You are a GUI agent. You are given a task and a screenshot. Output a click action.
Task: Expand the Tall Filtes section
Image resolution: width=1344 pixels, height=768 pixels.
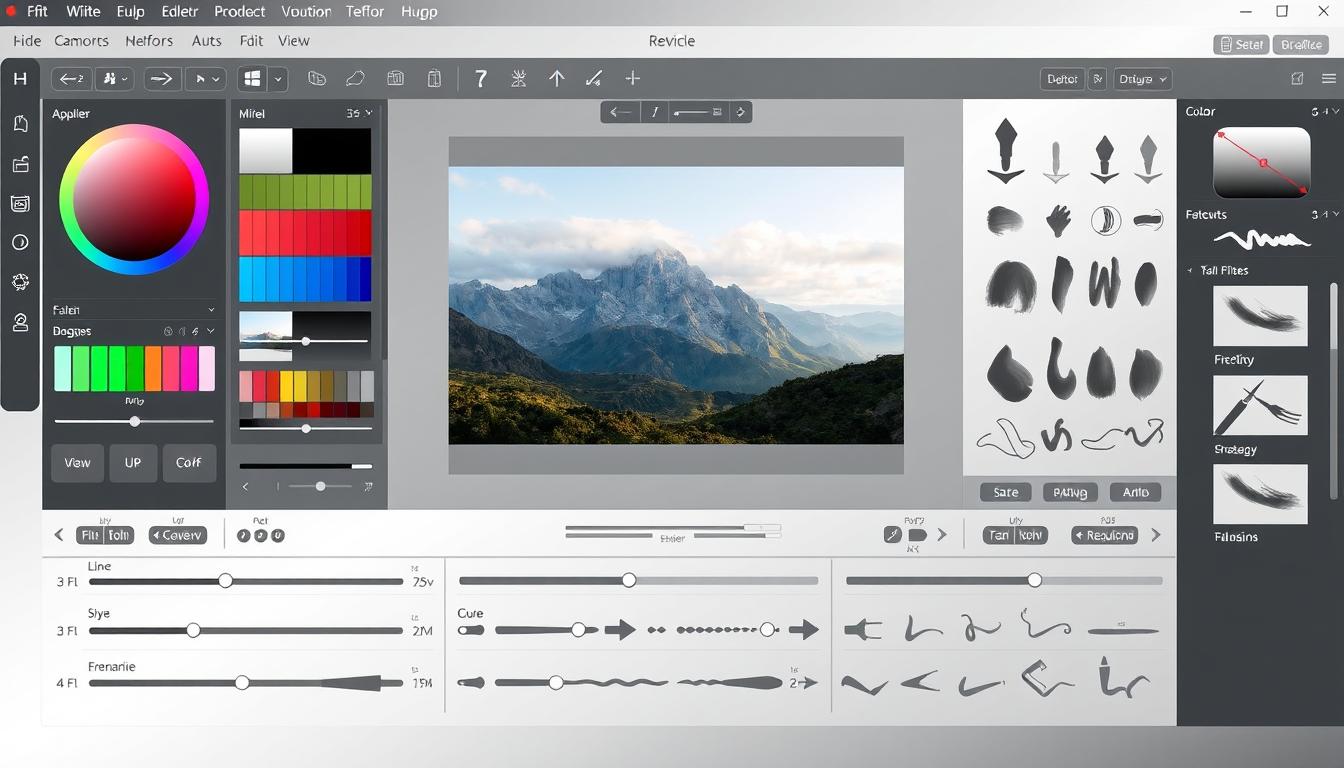tap(1190, 270)
